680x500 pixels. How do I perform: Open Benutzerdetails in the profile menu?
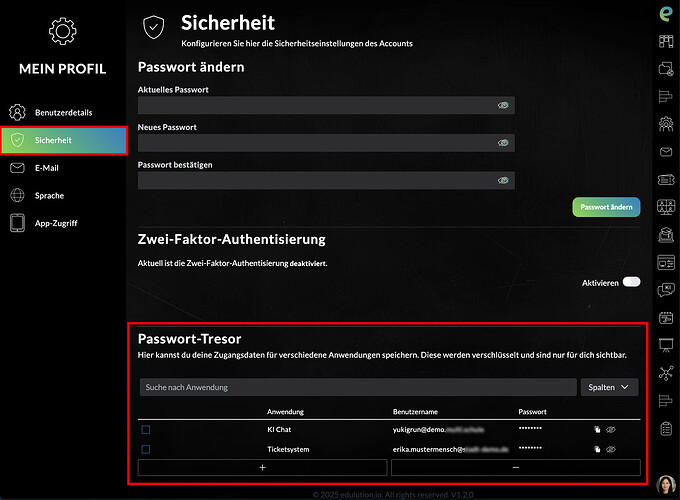[x=63, y=112]
